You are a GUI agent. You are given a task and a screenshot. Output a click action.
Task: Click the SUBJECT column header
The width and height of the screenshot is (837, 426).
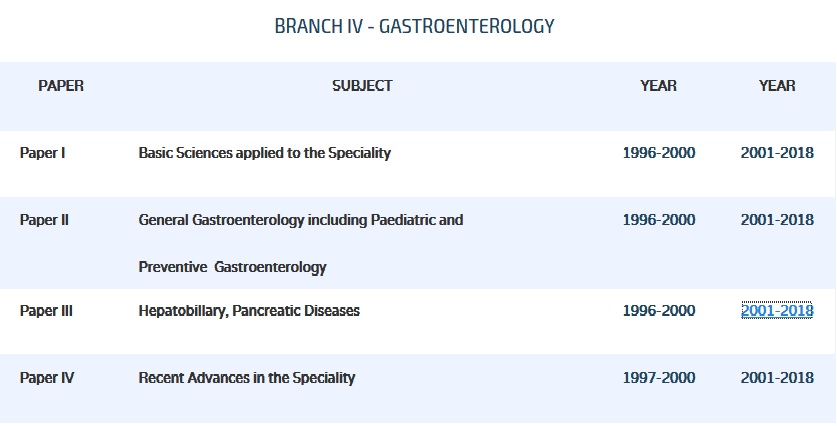pyautogui.click(x=362, y=86)
